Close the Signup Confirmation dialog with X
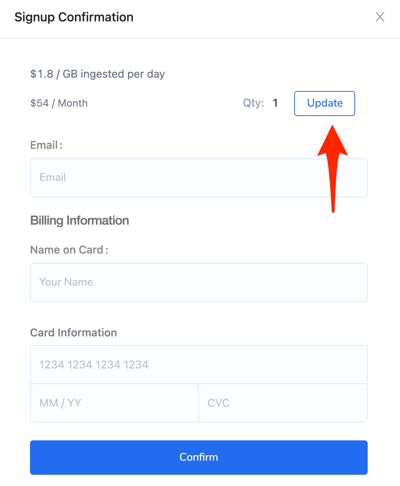The width and height of the screenshot is (400, 486). 380,17
